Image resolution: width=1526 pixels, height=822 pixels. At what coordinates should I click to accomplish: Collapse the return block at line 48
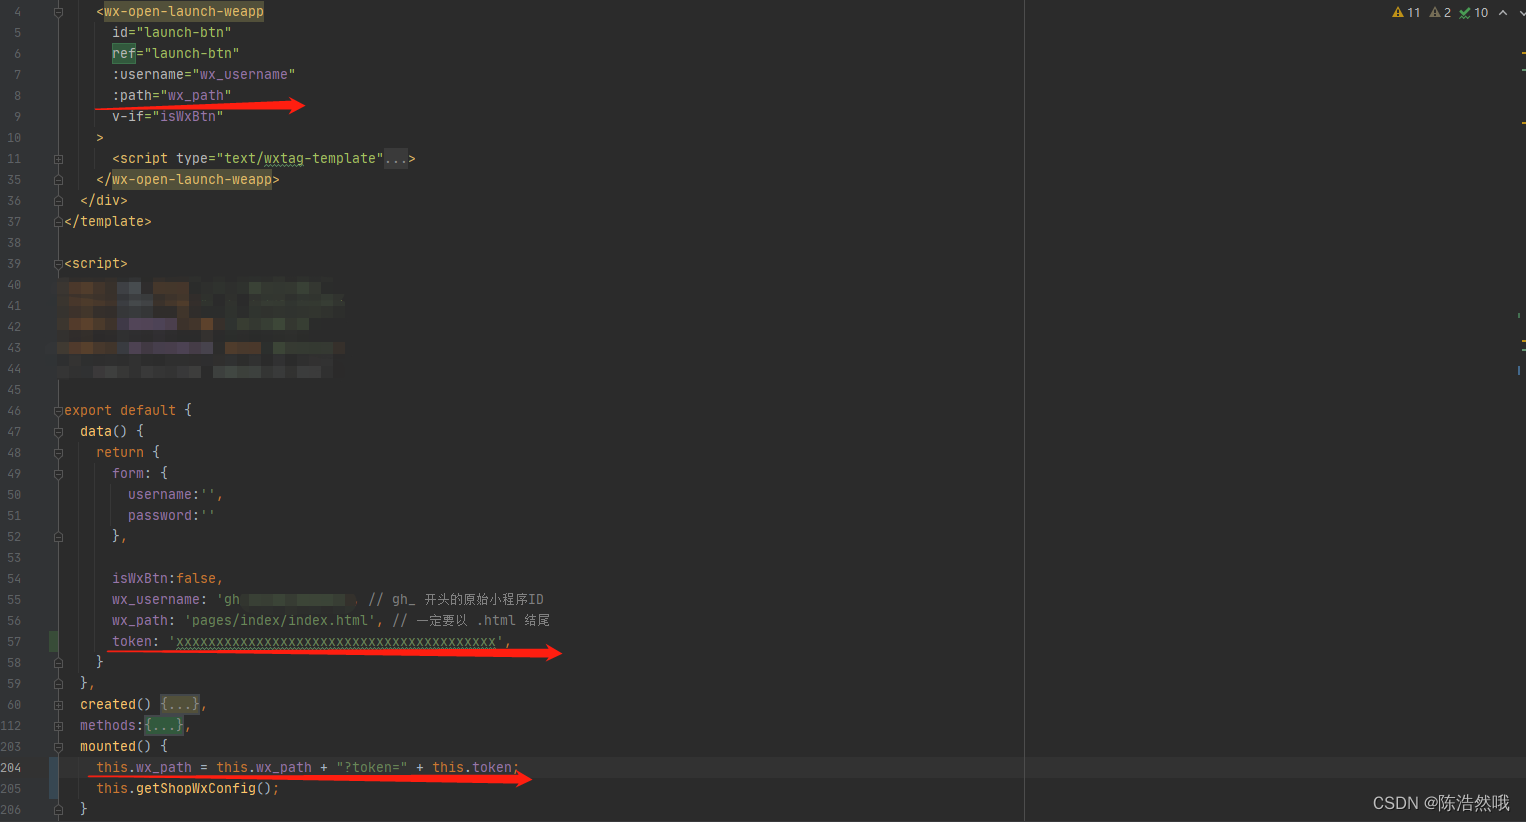(58, 453)
